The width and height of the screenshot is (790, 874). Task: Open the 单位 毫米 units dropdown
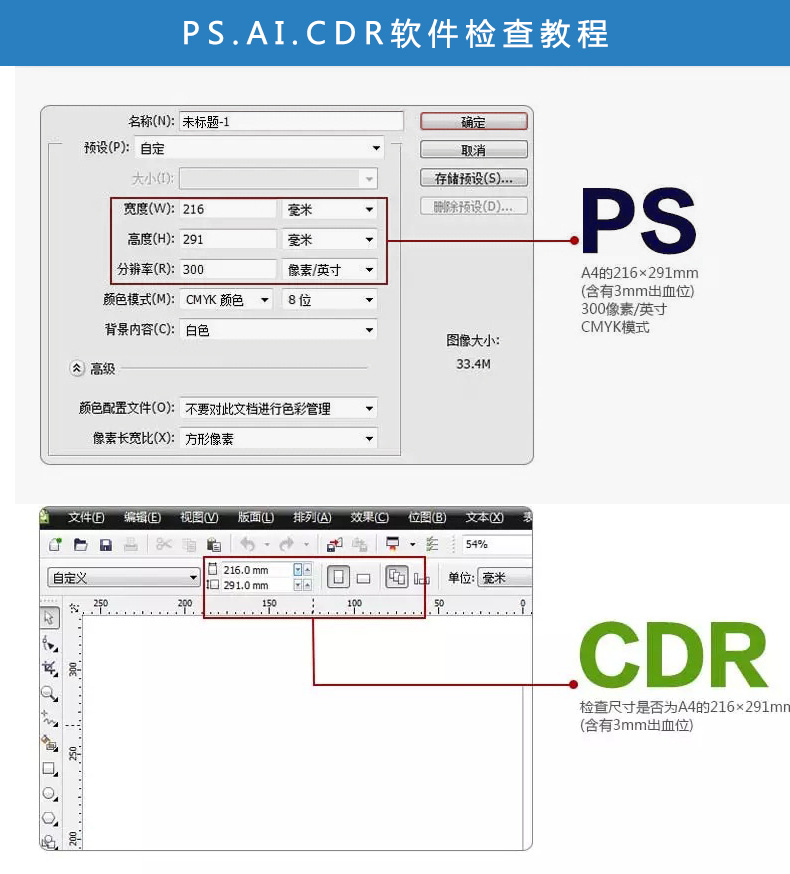pyautogui.click(x=504, y=578)
